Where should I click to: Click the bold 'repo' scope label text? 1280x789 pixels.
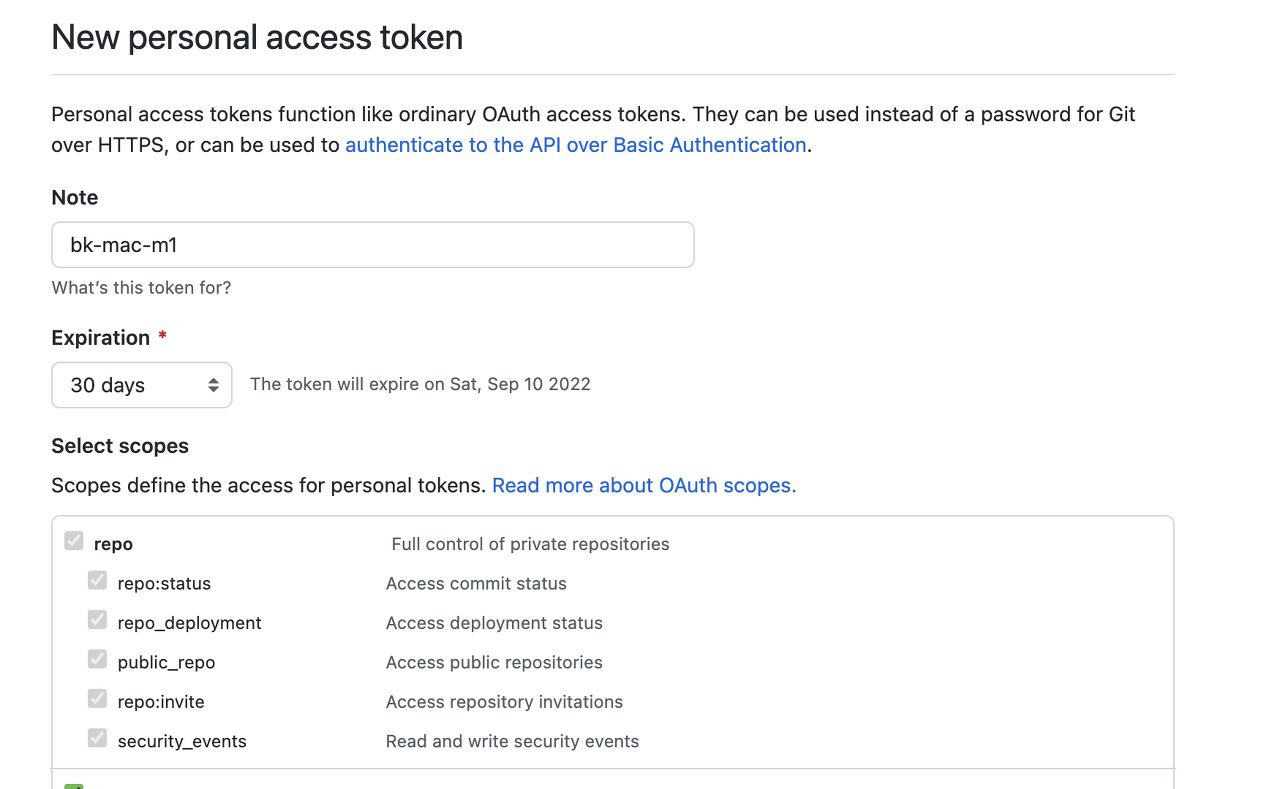[x=113, y=544]
